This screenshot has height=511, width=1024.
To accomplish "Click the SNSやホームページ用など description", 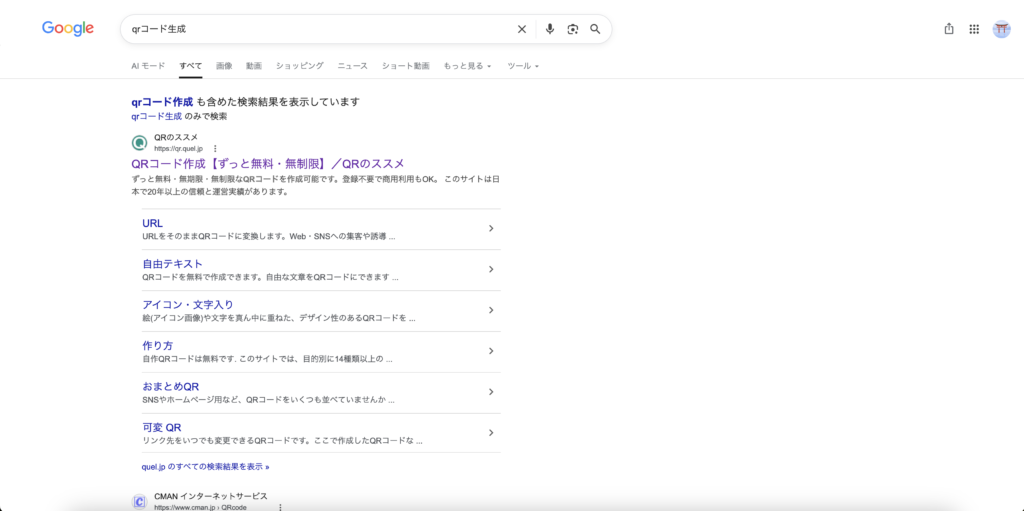I will point(268,400).
